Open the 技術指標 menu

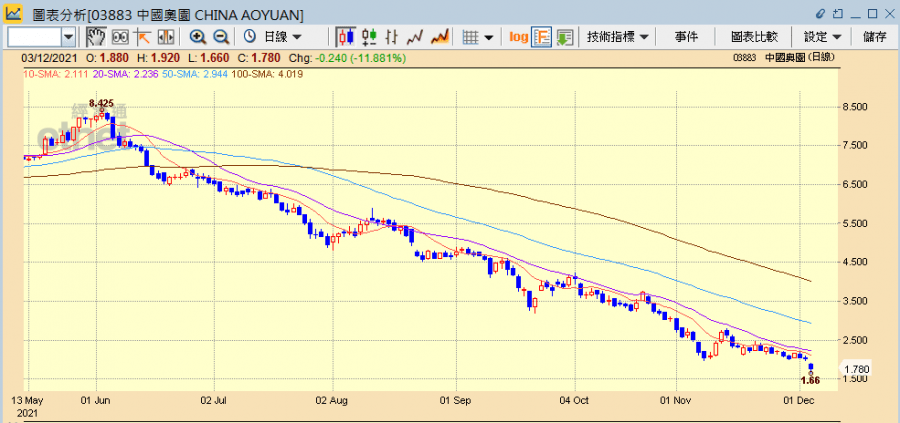[x=618, y=37]
